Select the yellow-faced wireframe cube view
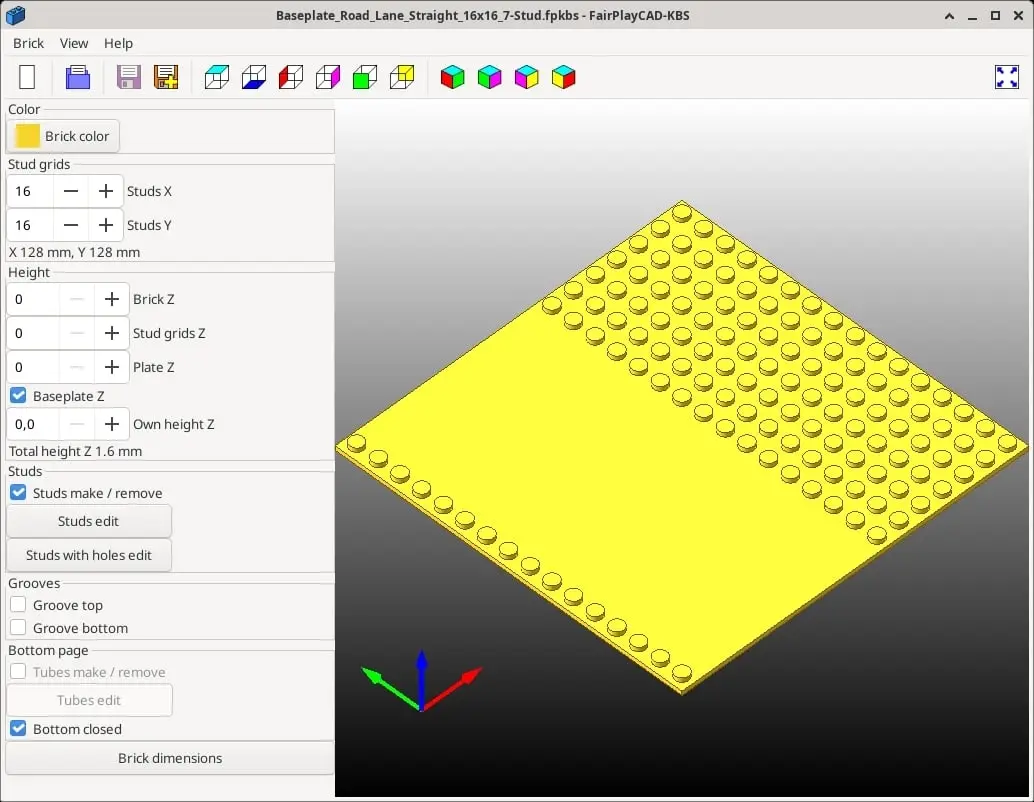The width and height of the screenshot is (1034, 802). coord(402,77)
